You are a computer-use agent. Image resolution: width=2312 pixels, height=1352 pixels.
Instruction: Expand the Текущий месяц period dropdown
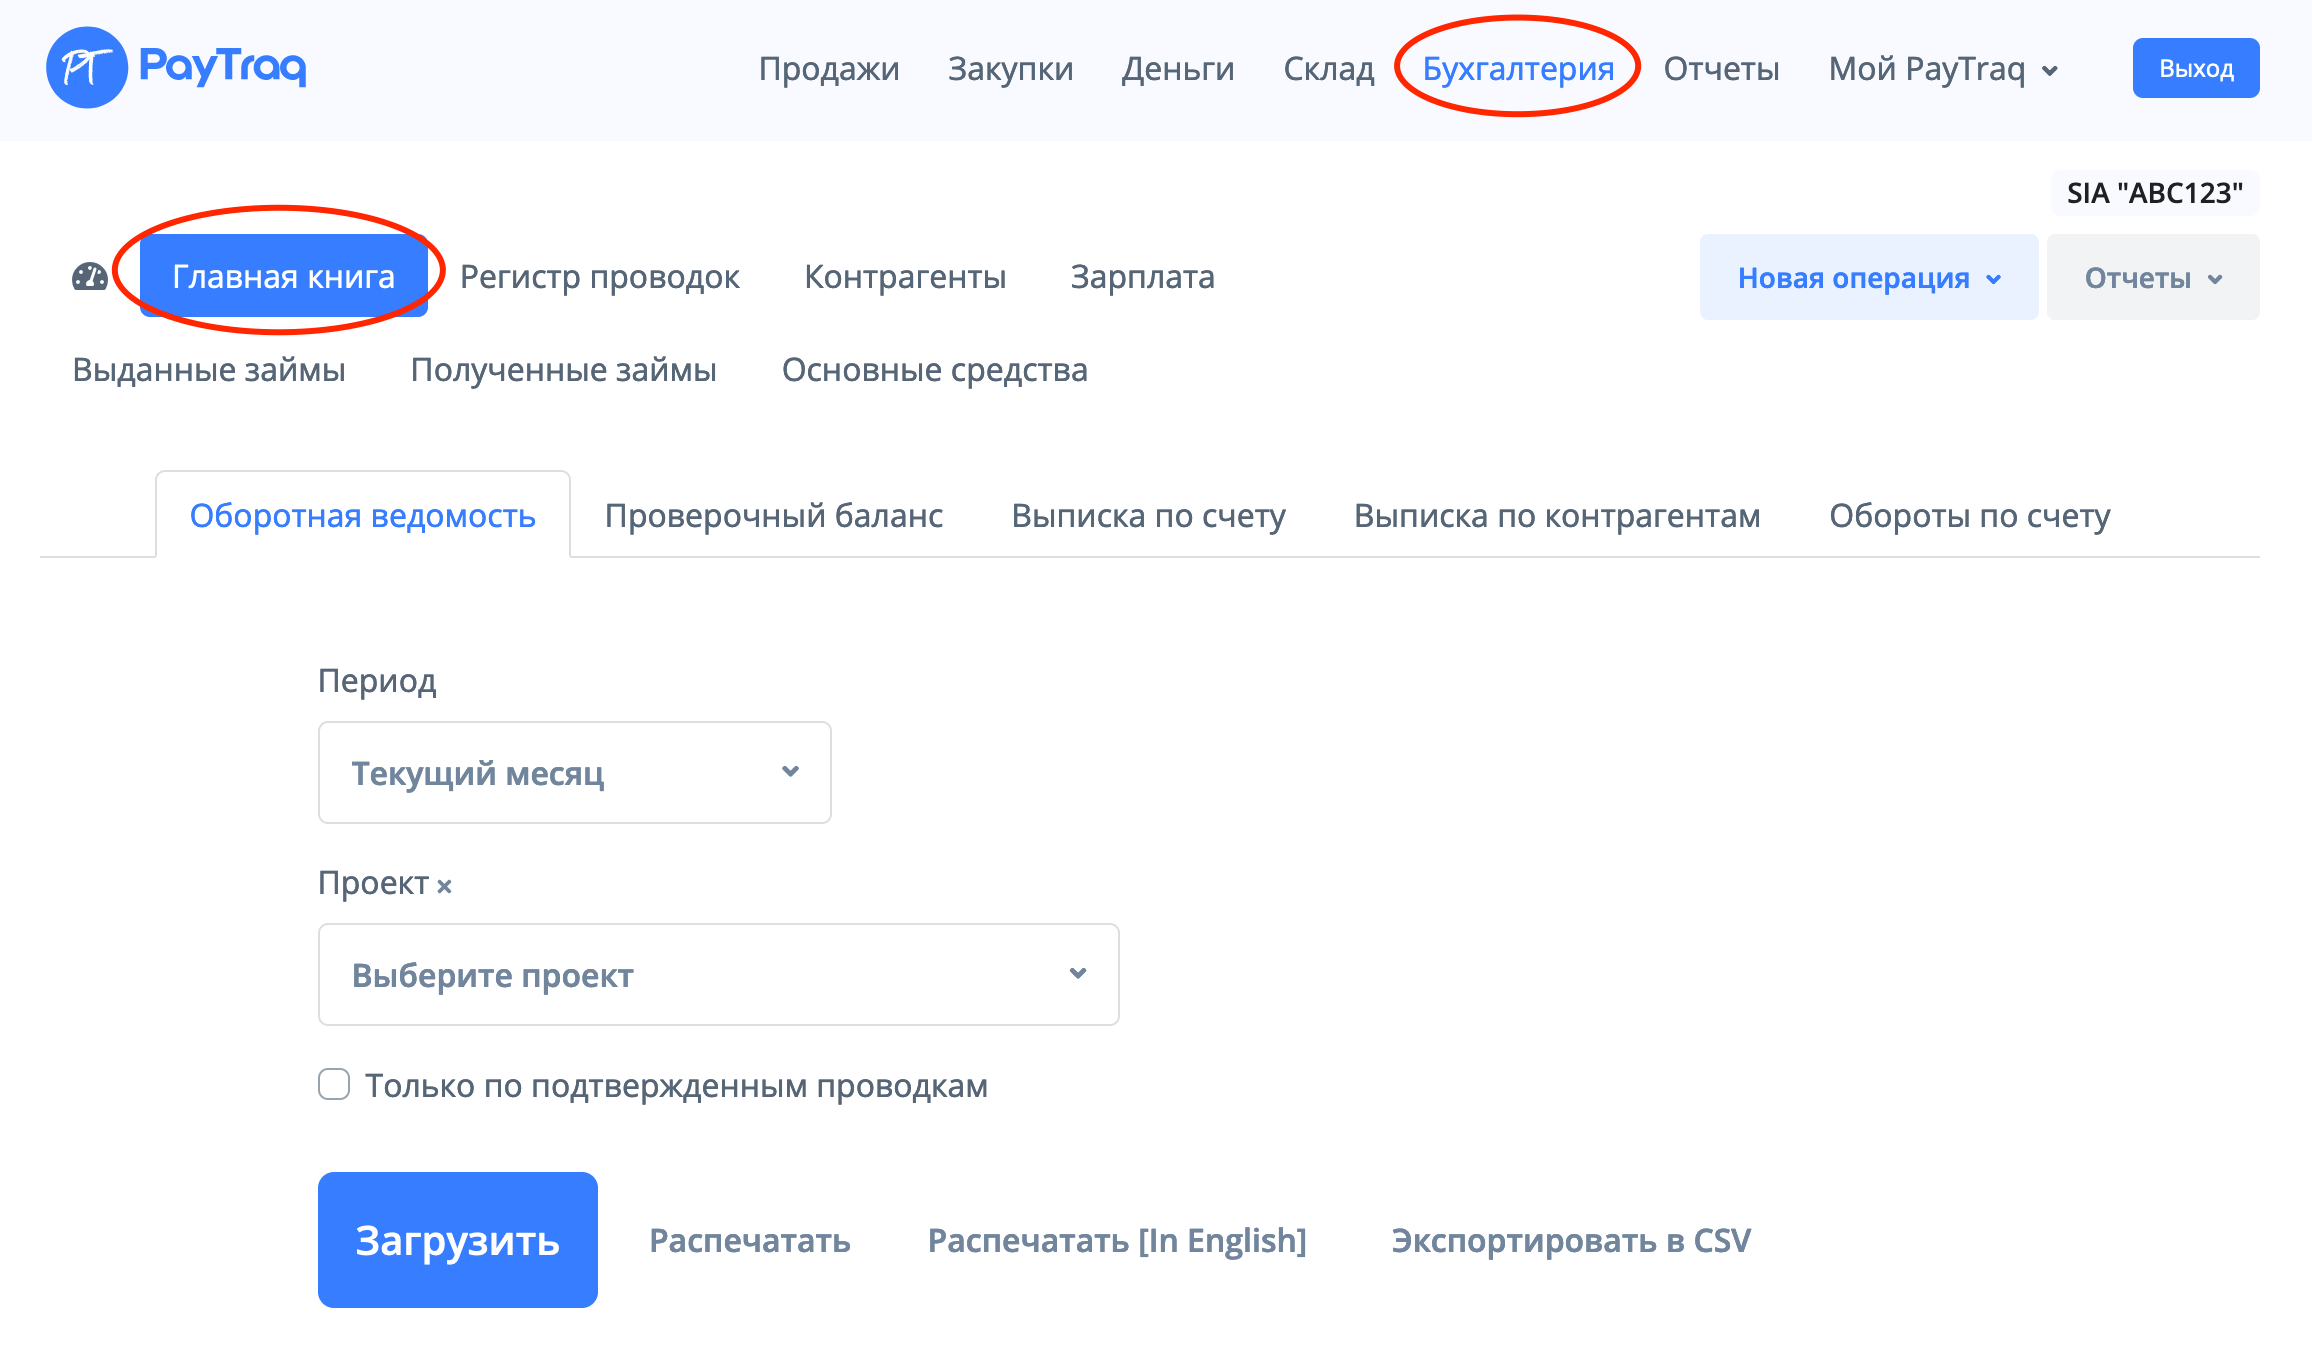(574, 772)
